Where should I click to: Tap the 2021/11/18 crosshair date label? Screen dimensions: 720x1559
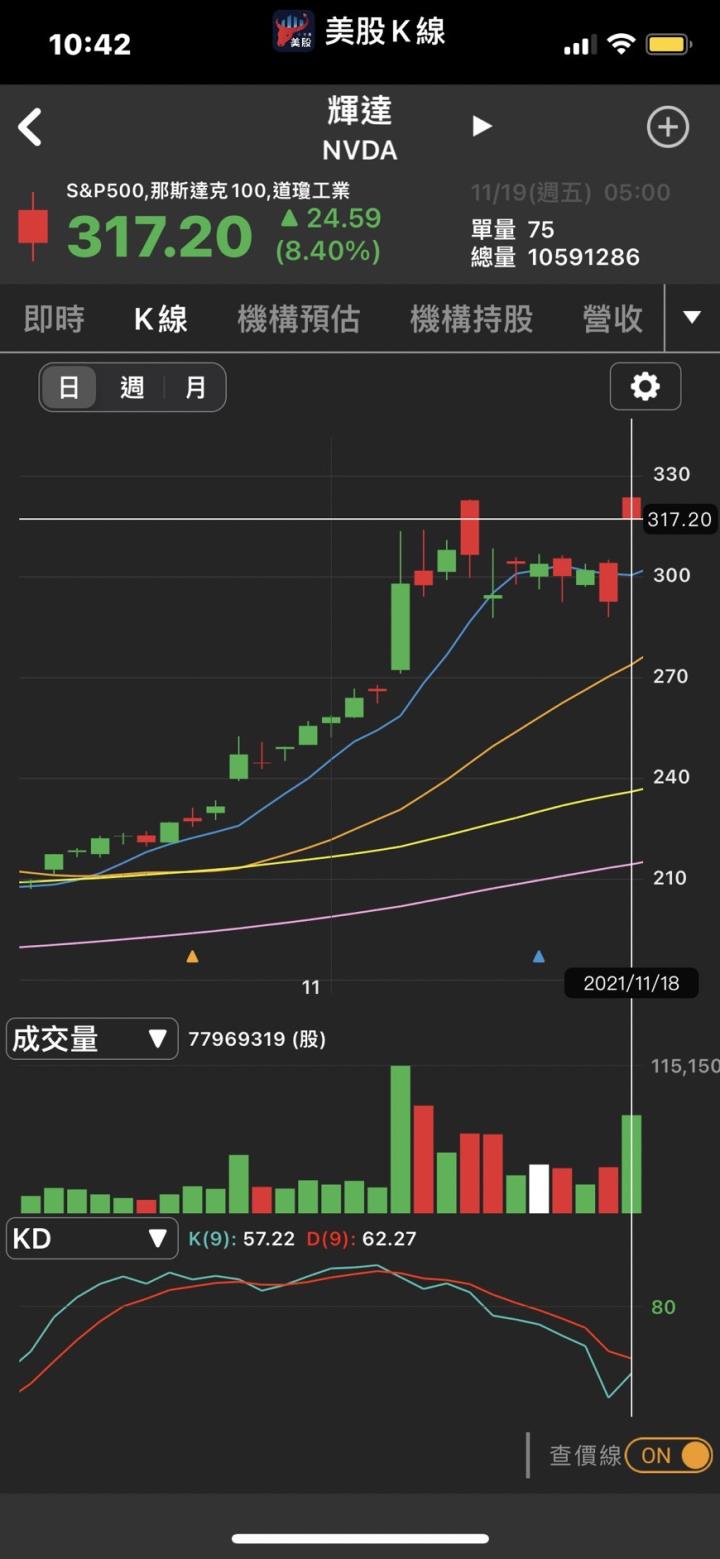pos(631,983)
